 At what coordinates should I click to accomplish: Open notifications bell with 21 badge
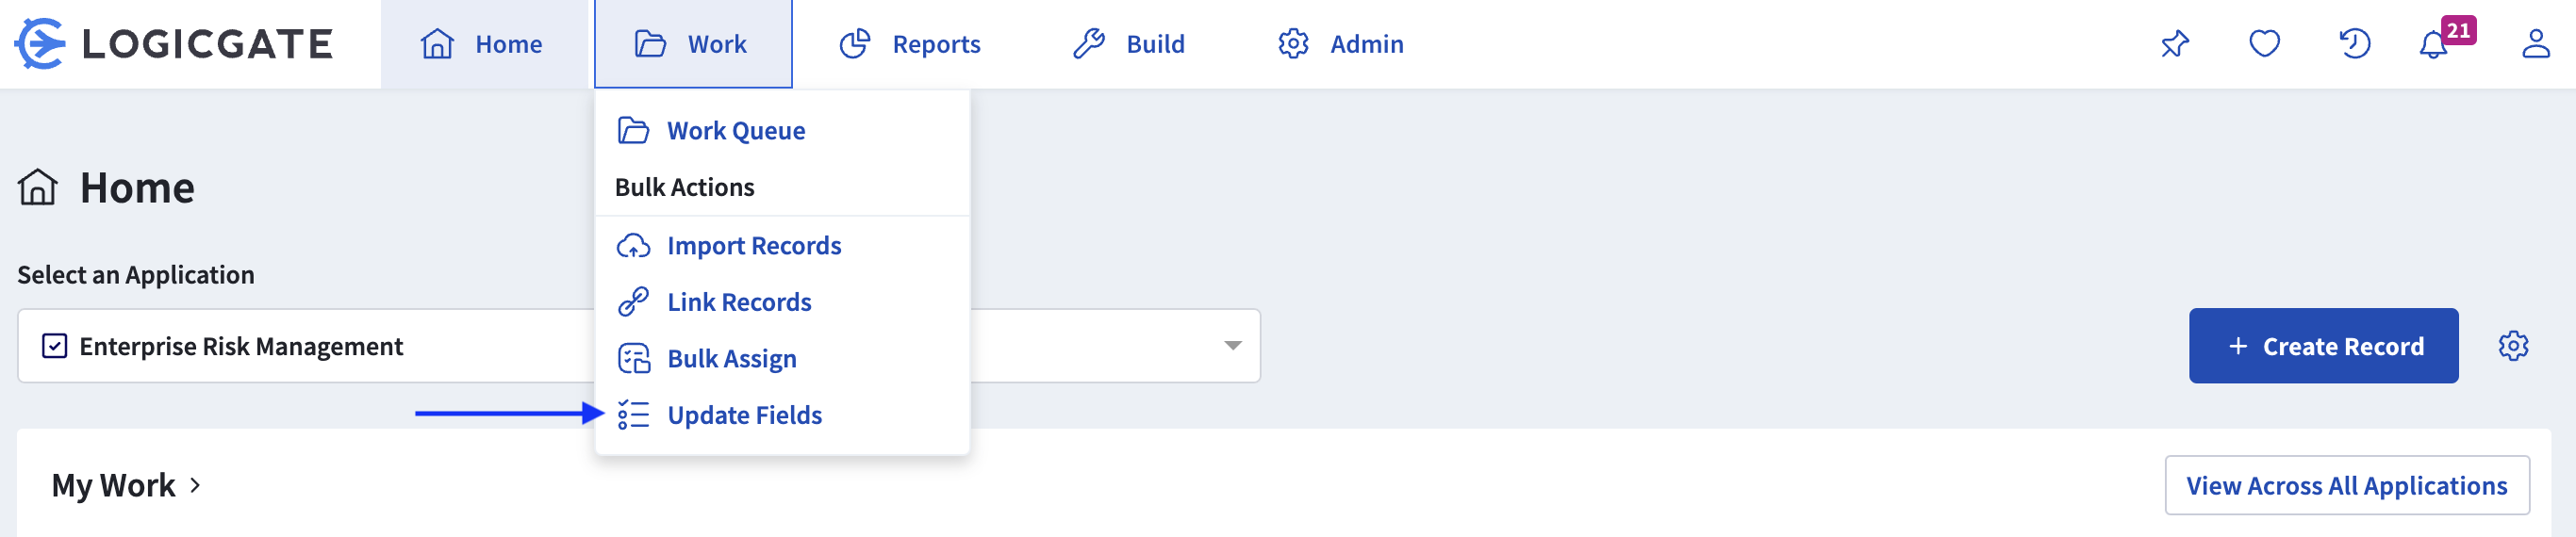tap(2434, 45)
